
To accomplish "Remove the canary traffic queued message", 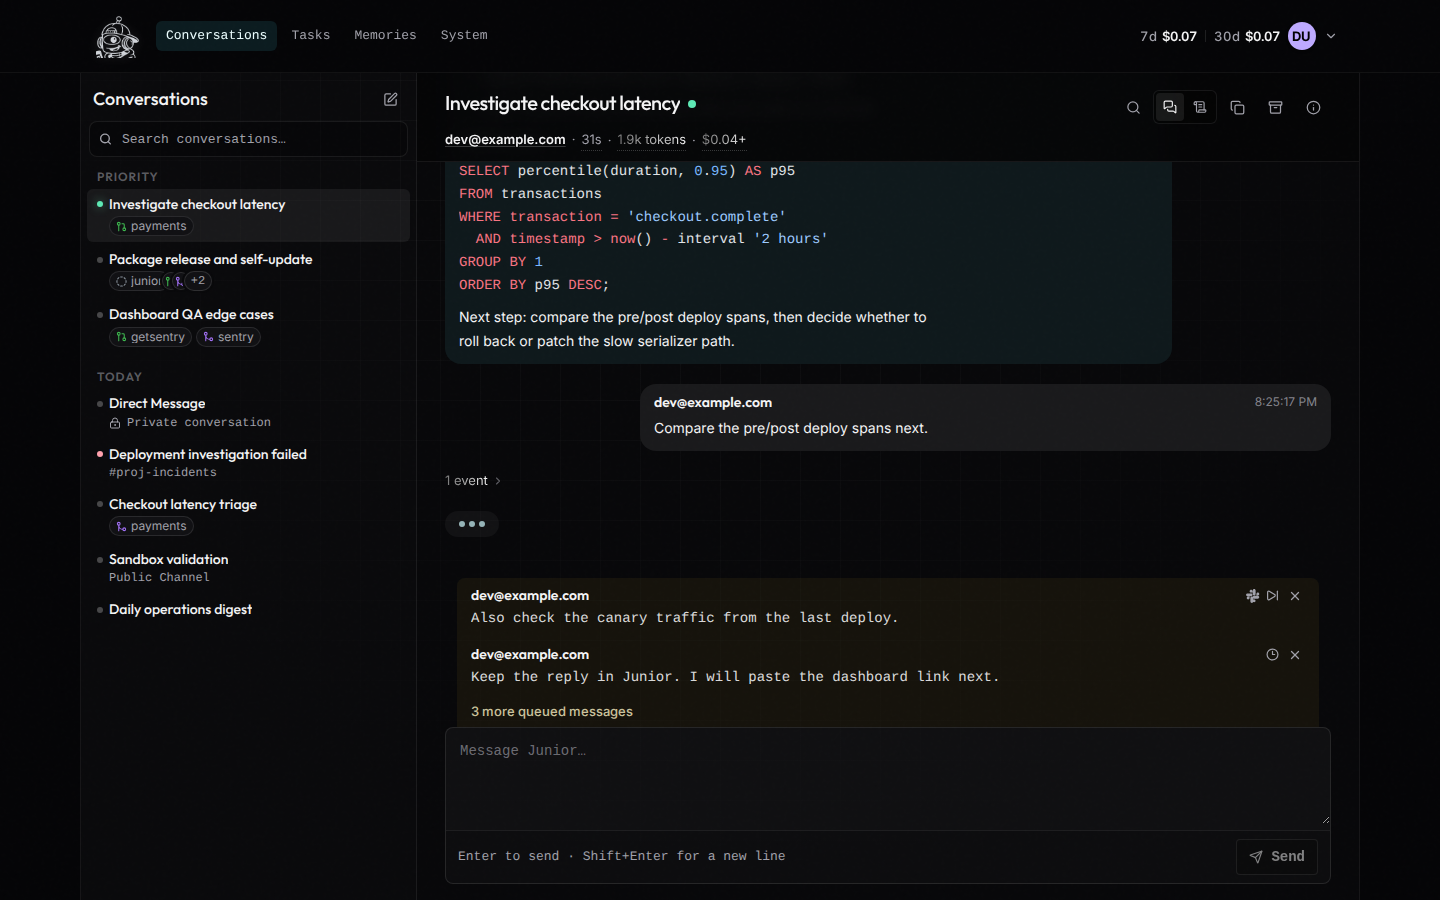I will click(1295, 596).
